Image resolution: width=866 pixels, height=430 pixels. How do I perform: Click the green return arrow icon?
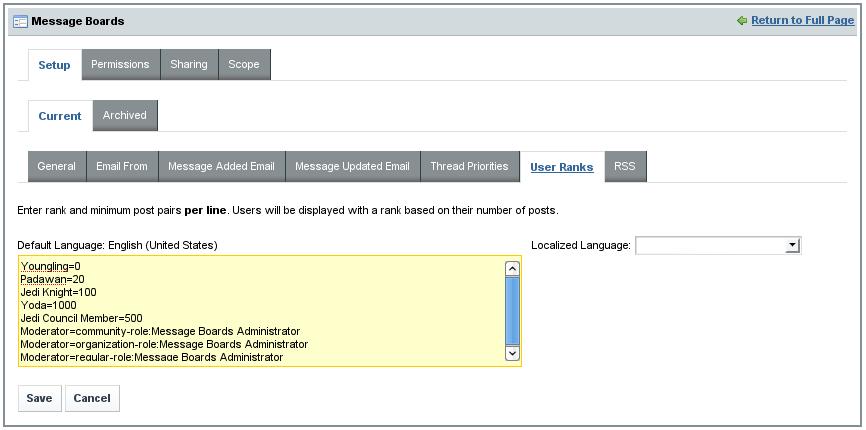pos(742,20)
